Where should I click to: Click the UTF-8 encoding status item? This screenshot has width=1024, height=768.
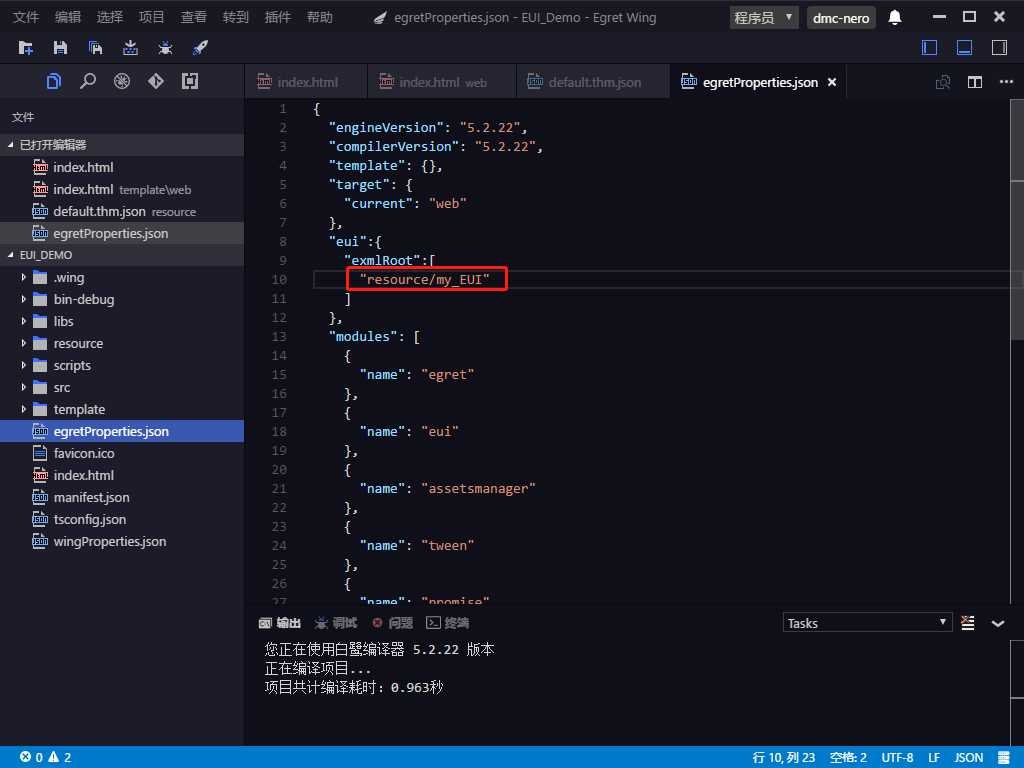coord(897,758)
